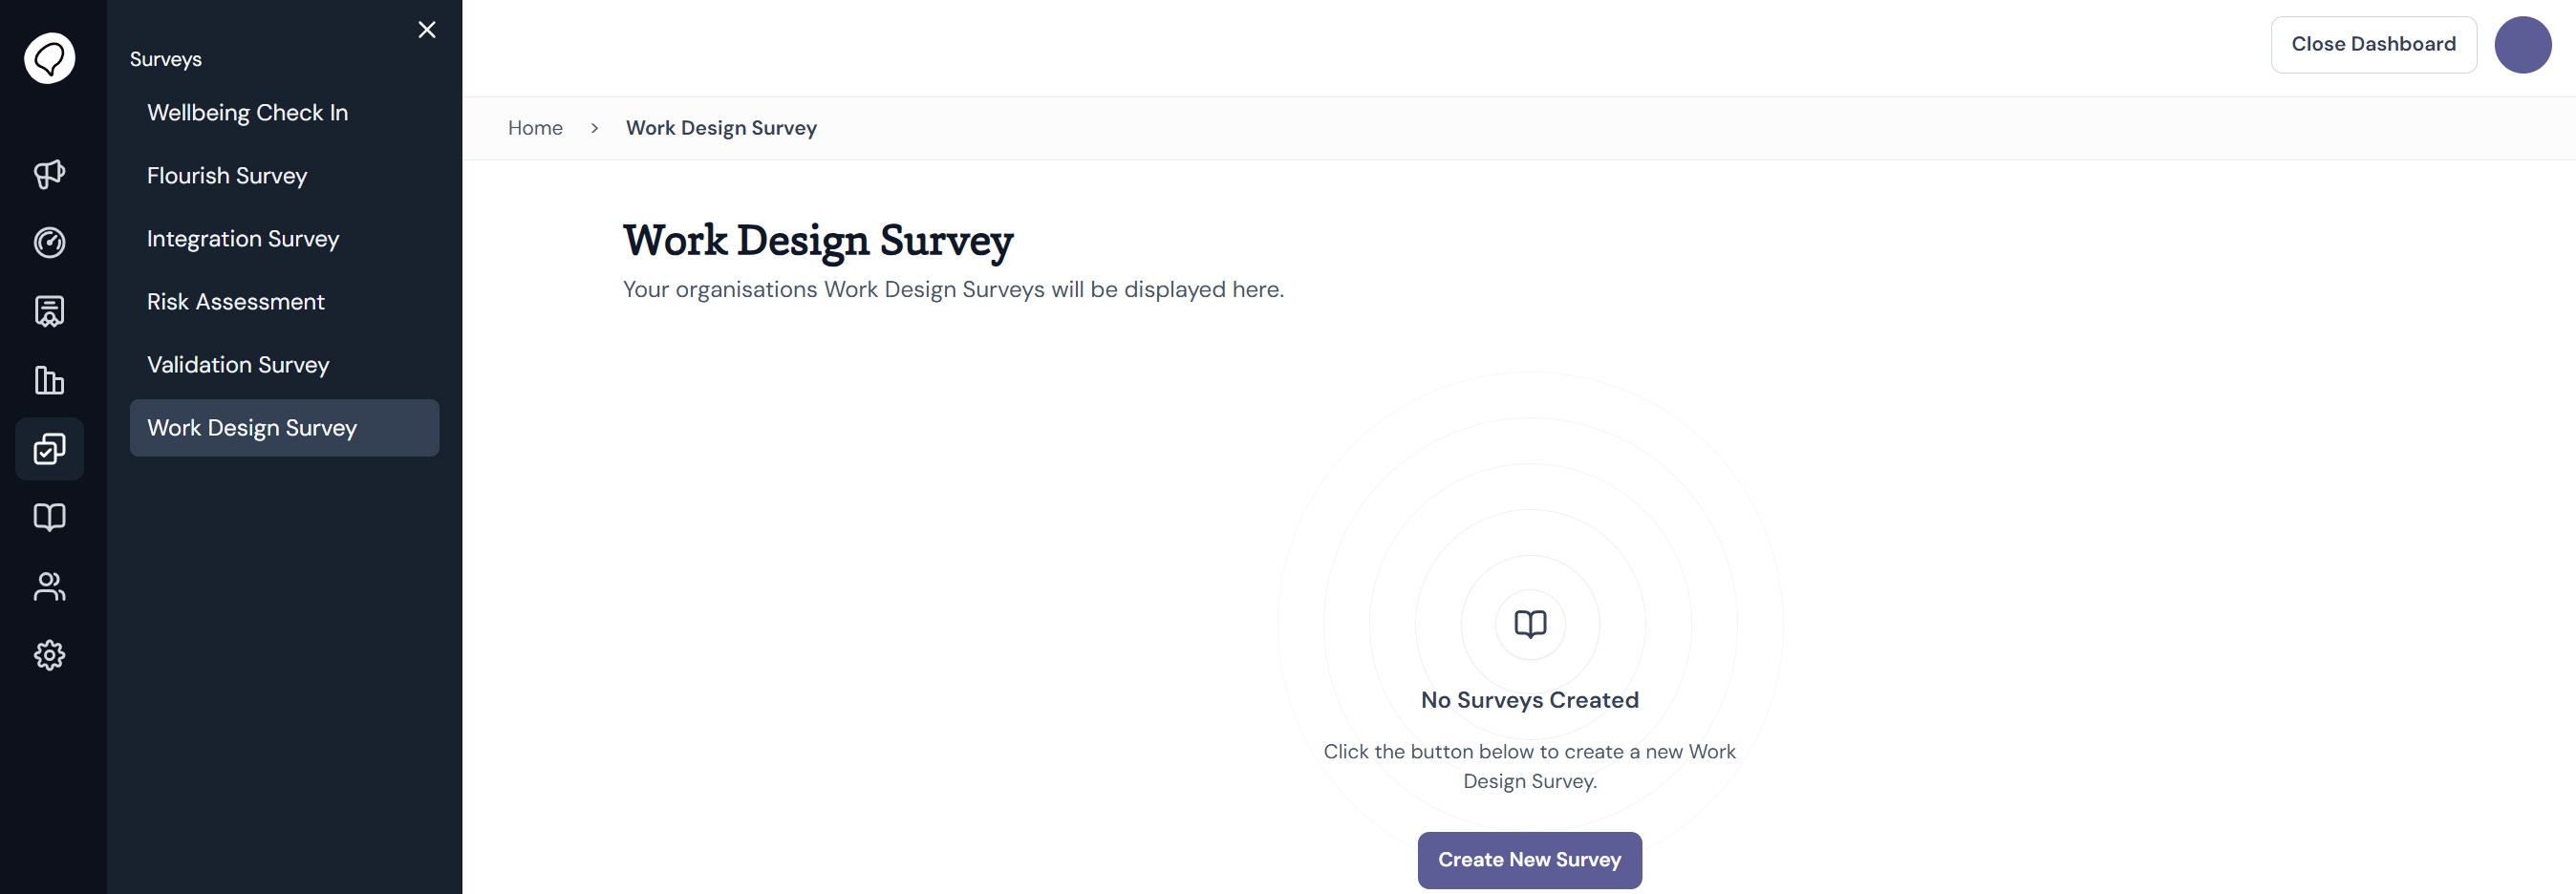Select the highlighted Work Design Survey item

pyautogui.click(x=284, y=428)
